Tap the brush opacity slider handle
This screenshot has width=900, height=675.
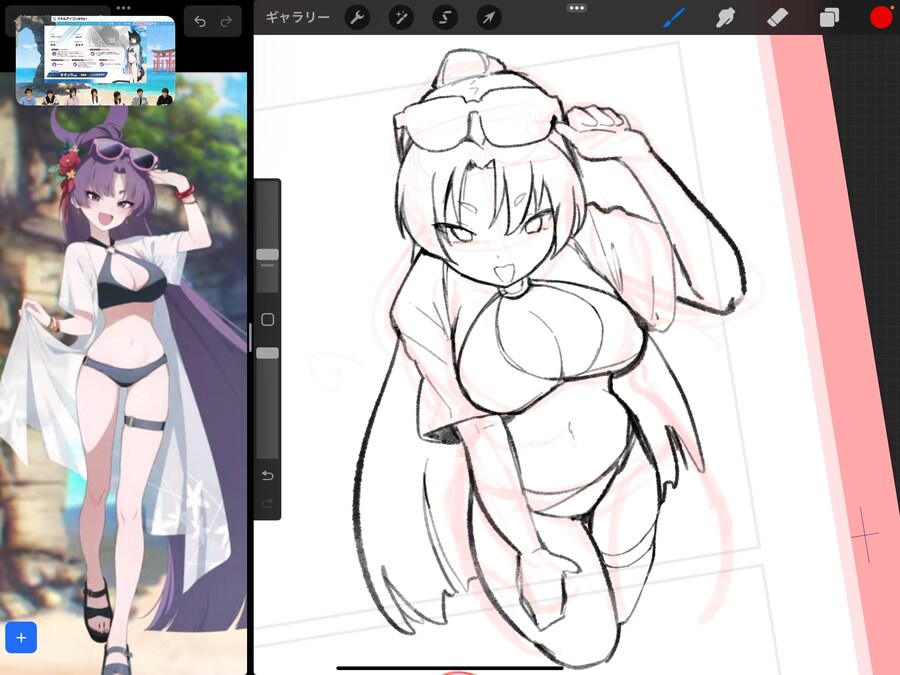(x=267, y=353)
